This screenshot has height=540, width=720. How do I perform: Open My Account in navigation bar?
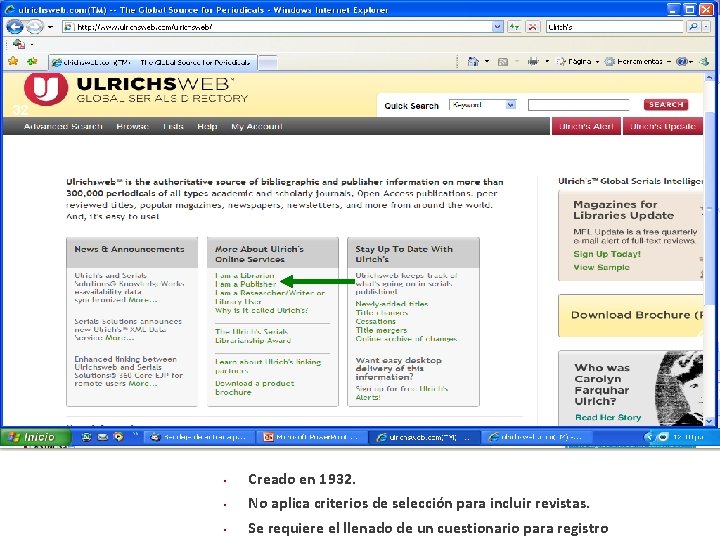[257, 126]
